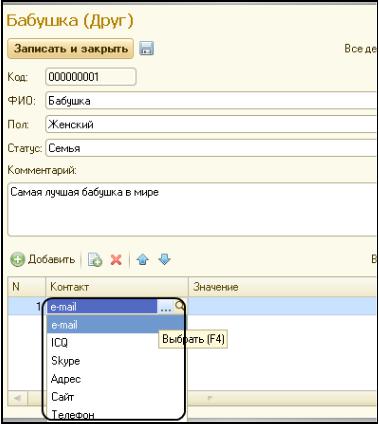379x425 pixels.
Task: Click the copy row icon in table toolbar
Action: point(95,260)
